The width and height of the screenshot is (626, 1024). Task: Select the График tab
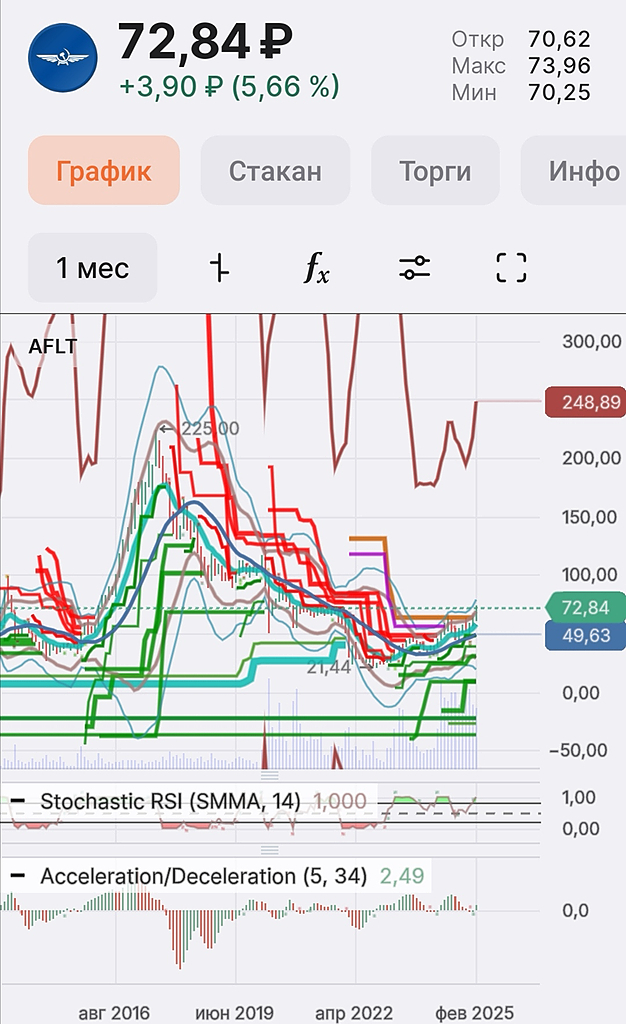(x=104, y=170)
